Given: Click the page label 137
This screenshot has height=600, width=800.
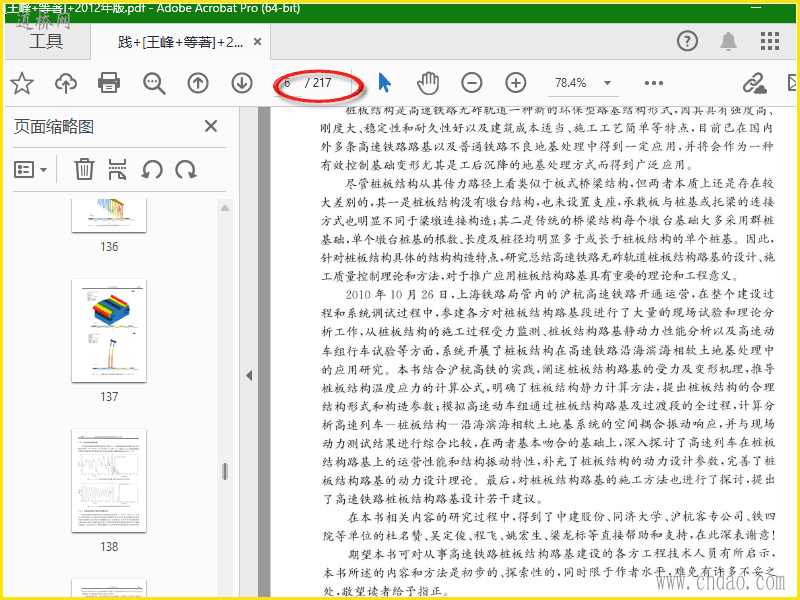Looking at the screenshot, I should [109, 397].
